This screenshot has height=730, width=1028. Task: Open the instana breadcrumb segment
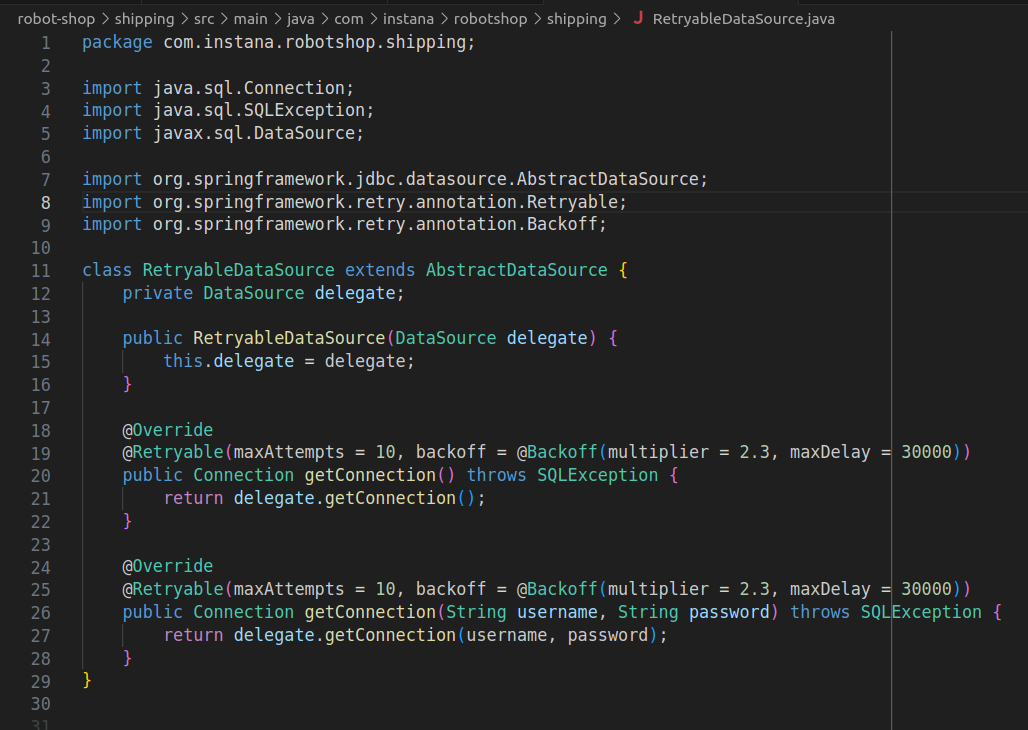coord(408,19)
